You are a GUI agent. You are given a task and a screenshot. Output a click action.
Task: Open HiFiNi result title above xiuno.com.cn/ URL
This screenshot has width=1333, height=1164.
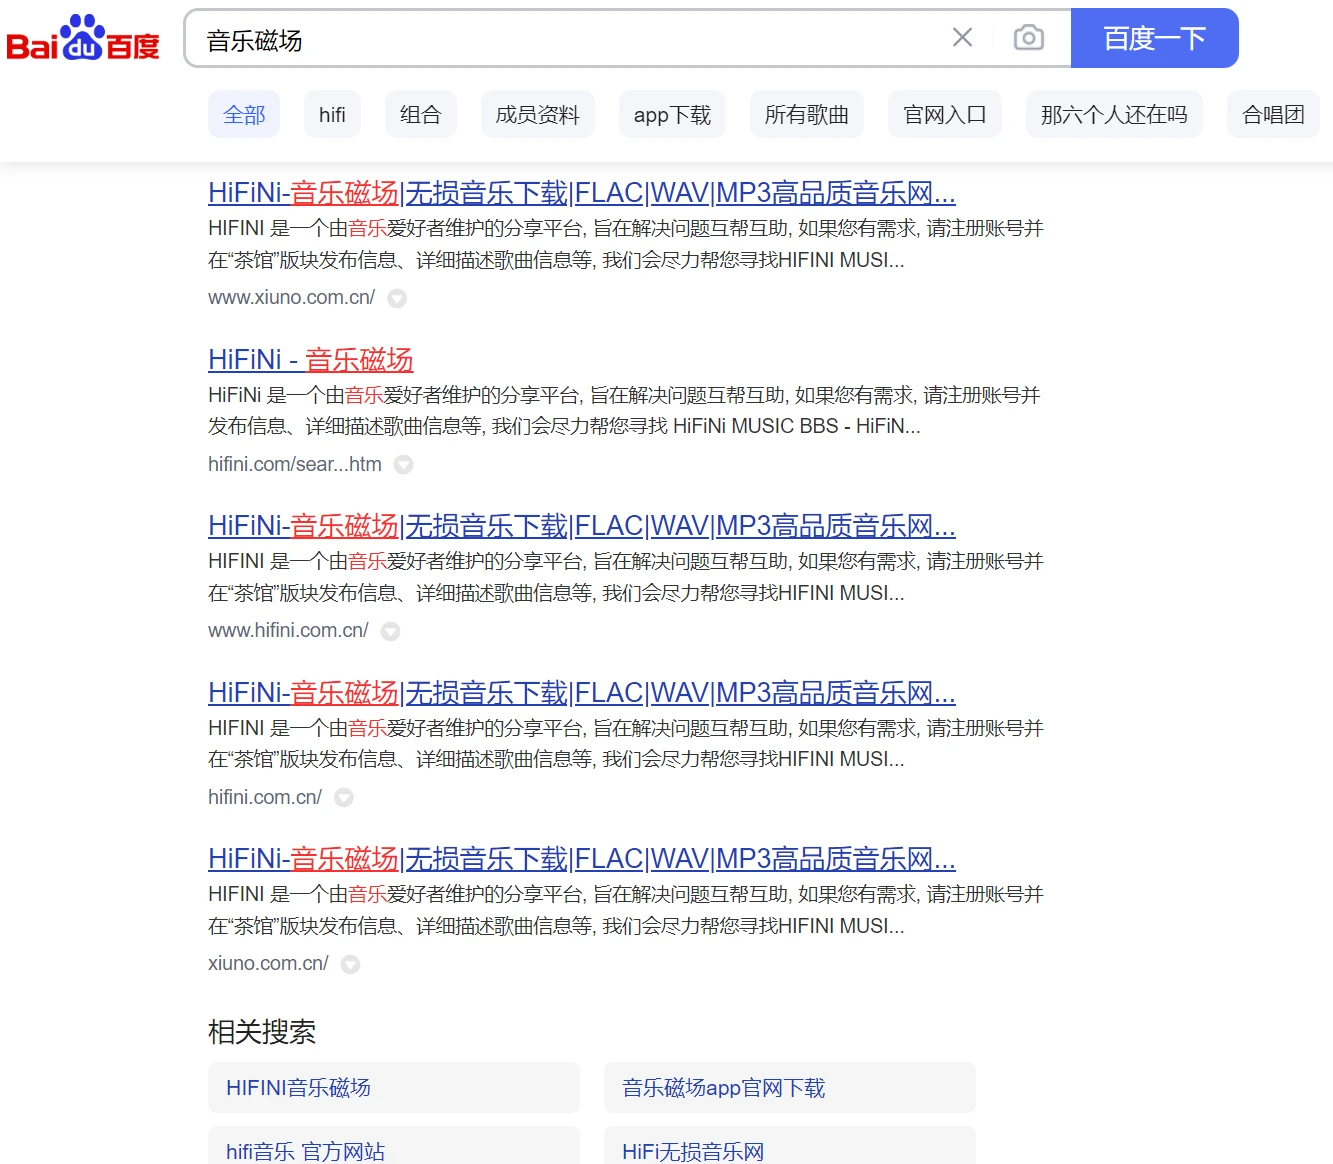tap(582, 858)
